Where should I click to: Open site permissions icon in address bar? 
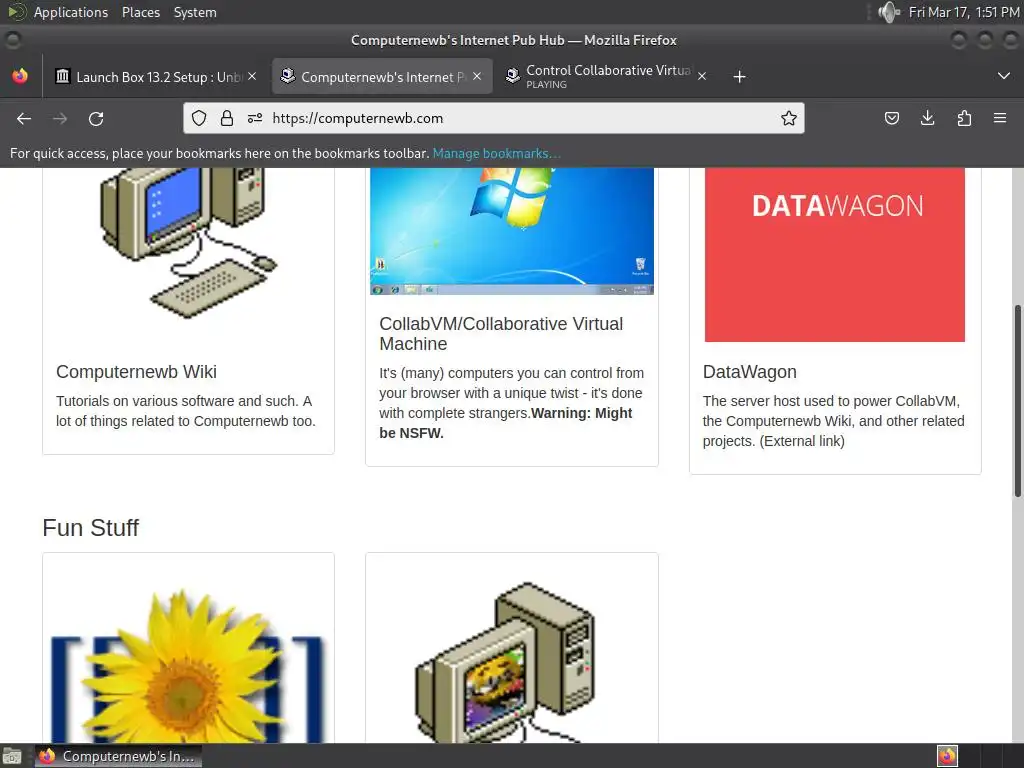click(x=255, y=118)
